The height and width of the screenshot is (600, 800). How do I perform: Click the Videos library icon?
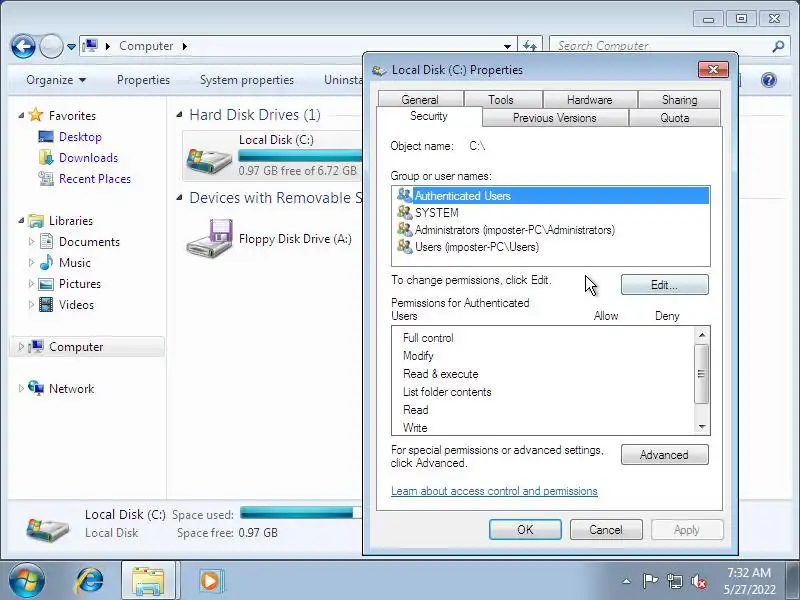[46, 305]
